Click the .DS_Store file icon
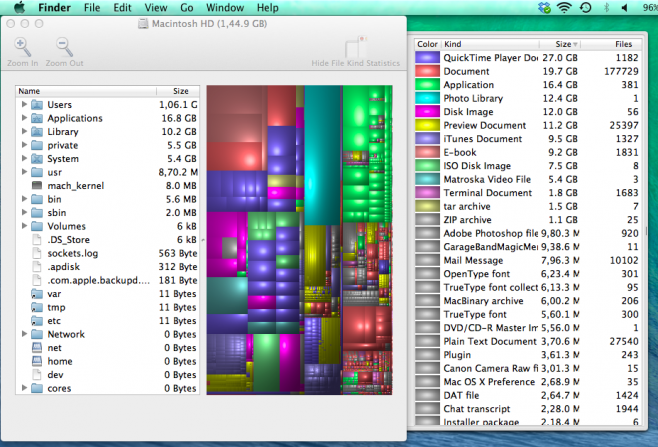 click(x=37, y=239)
